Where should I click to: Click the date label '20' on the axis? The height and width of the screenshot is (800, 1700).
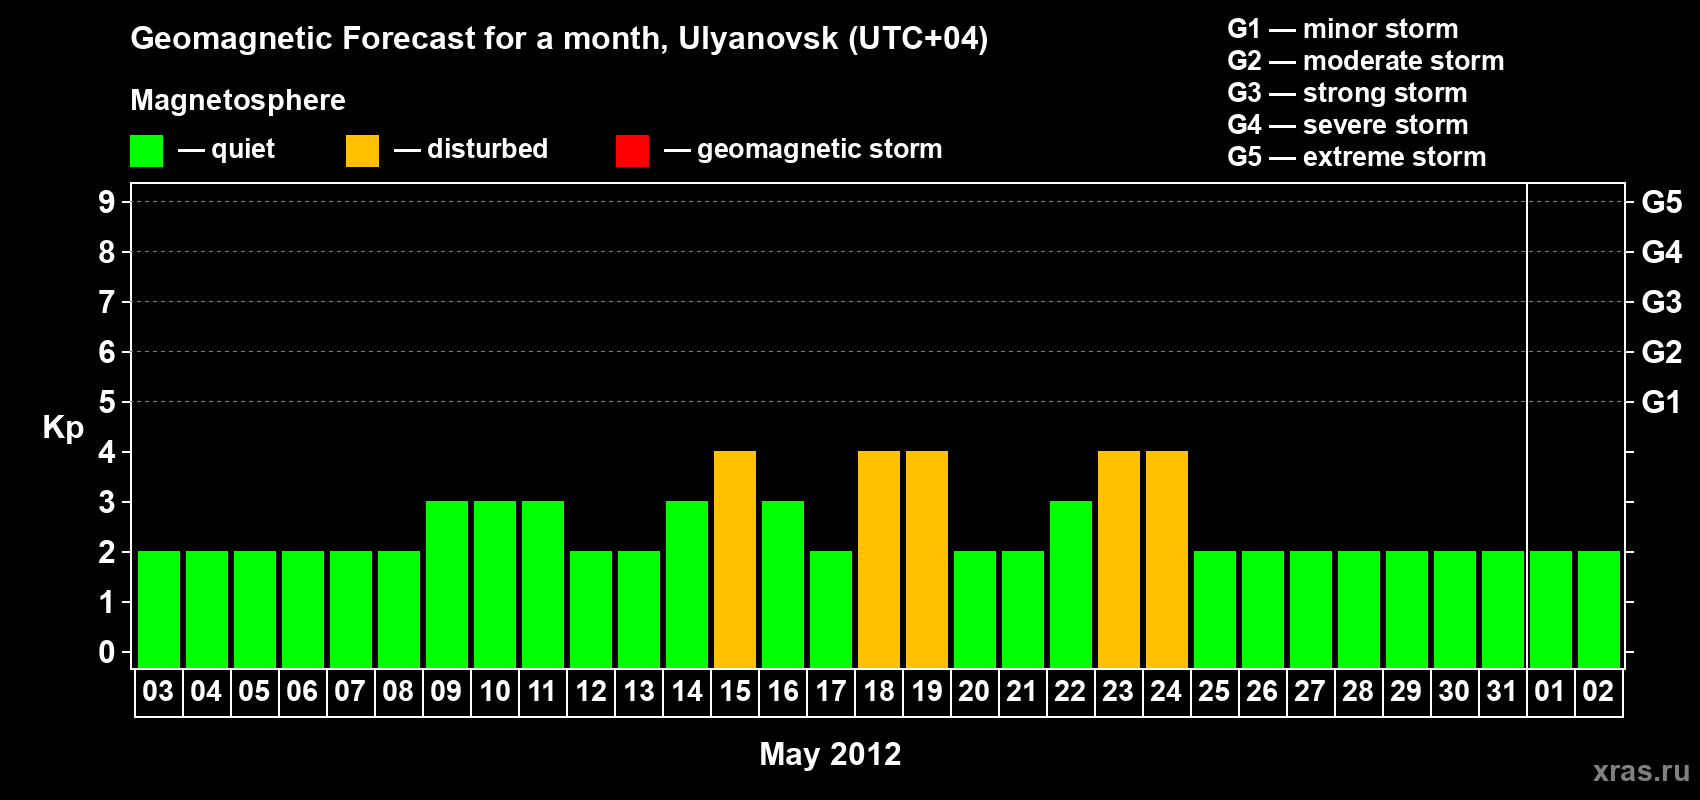974,691
